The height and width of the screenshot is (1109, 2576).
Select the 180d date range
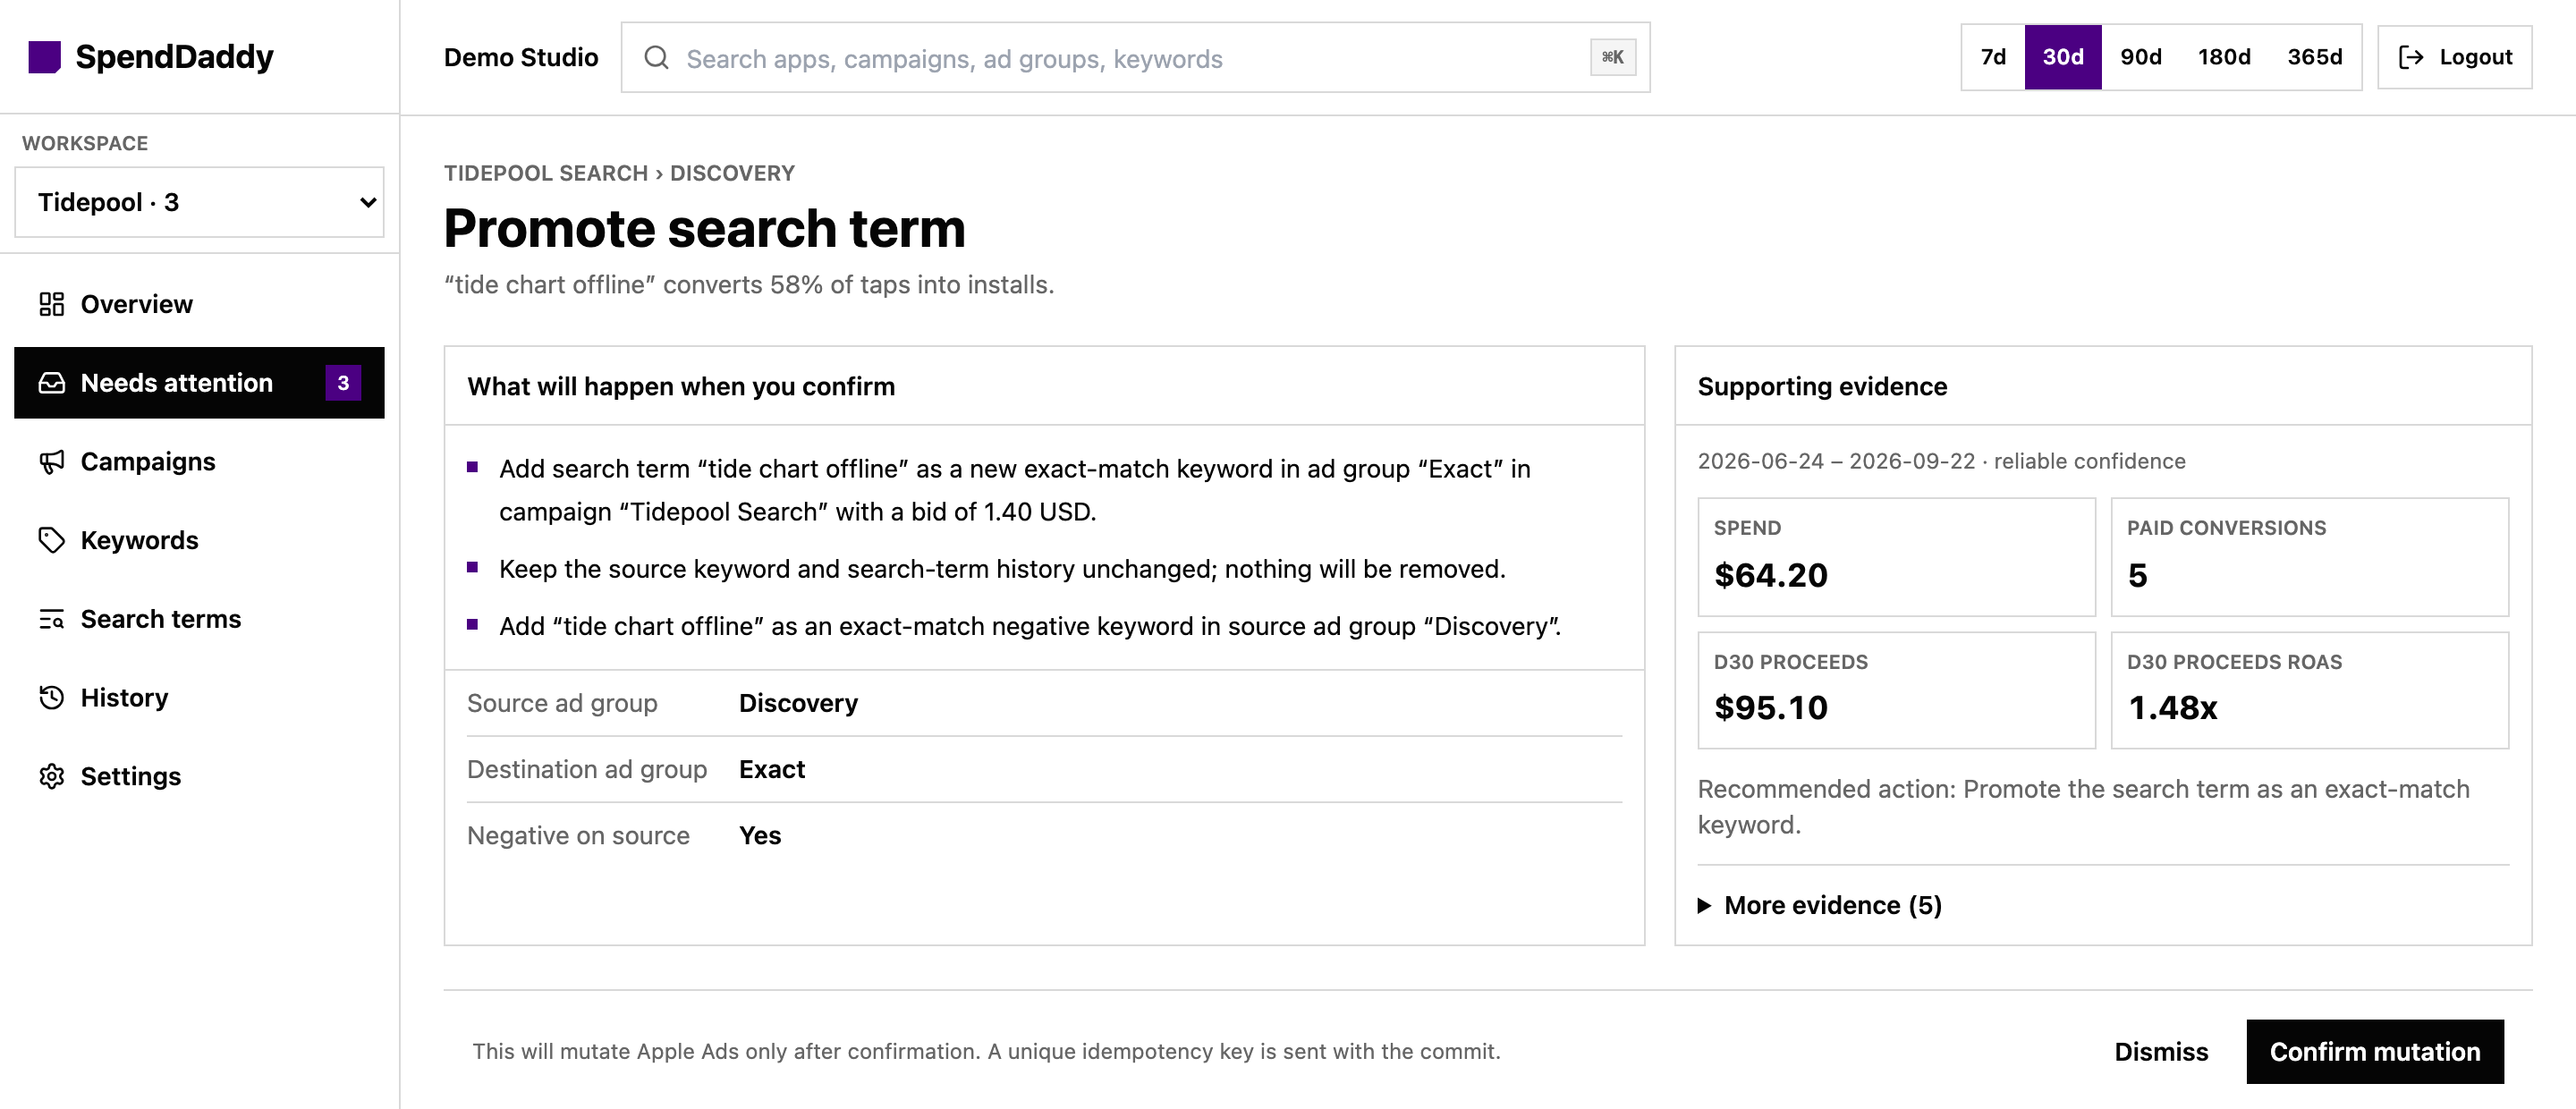click(2224, 57)
